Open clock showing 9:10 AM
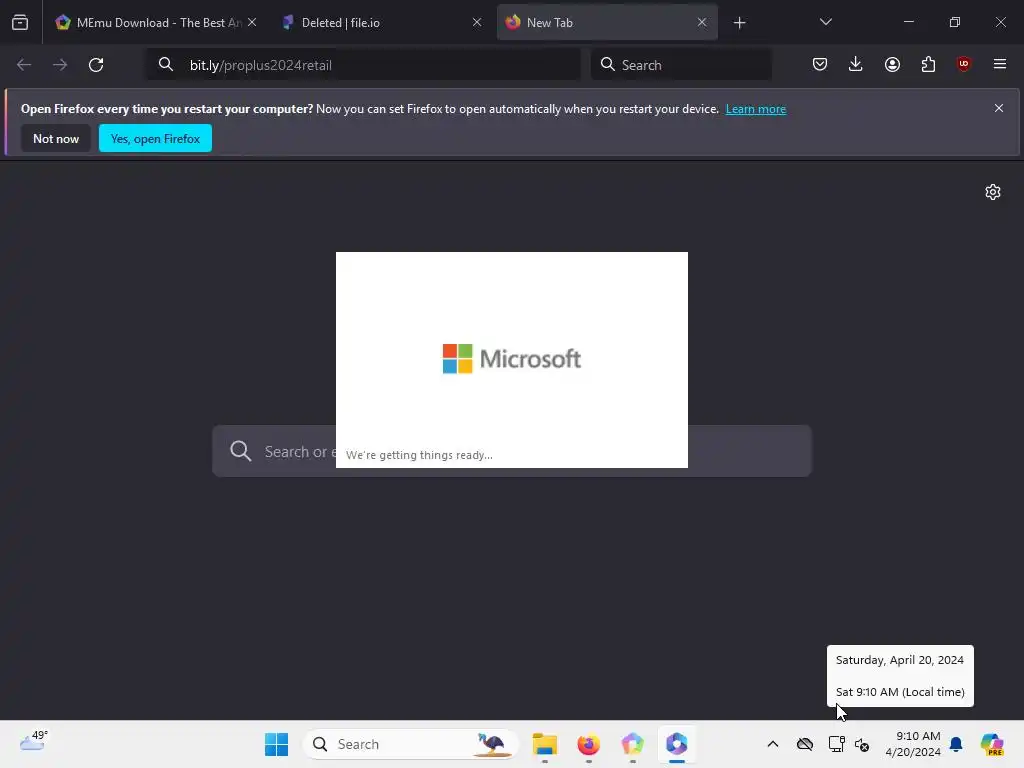The width and height of the screenshot is (1024, 768). [913, 744]
